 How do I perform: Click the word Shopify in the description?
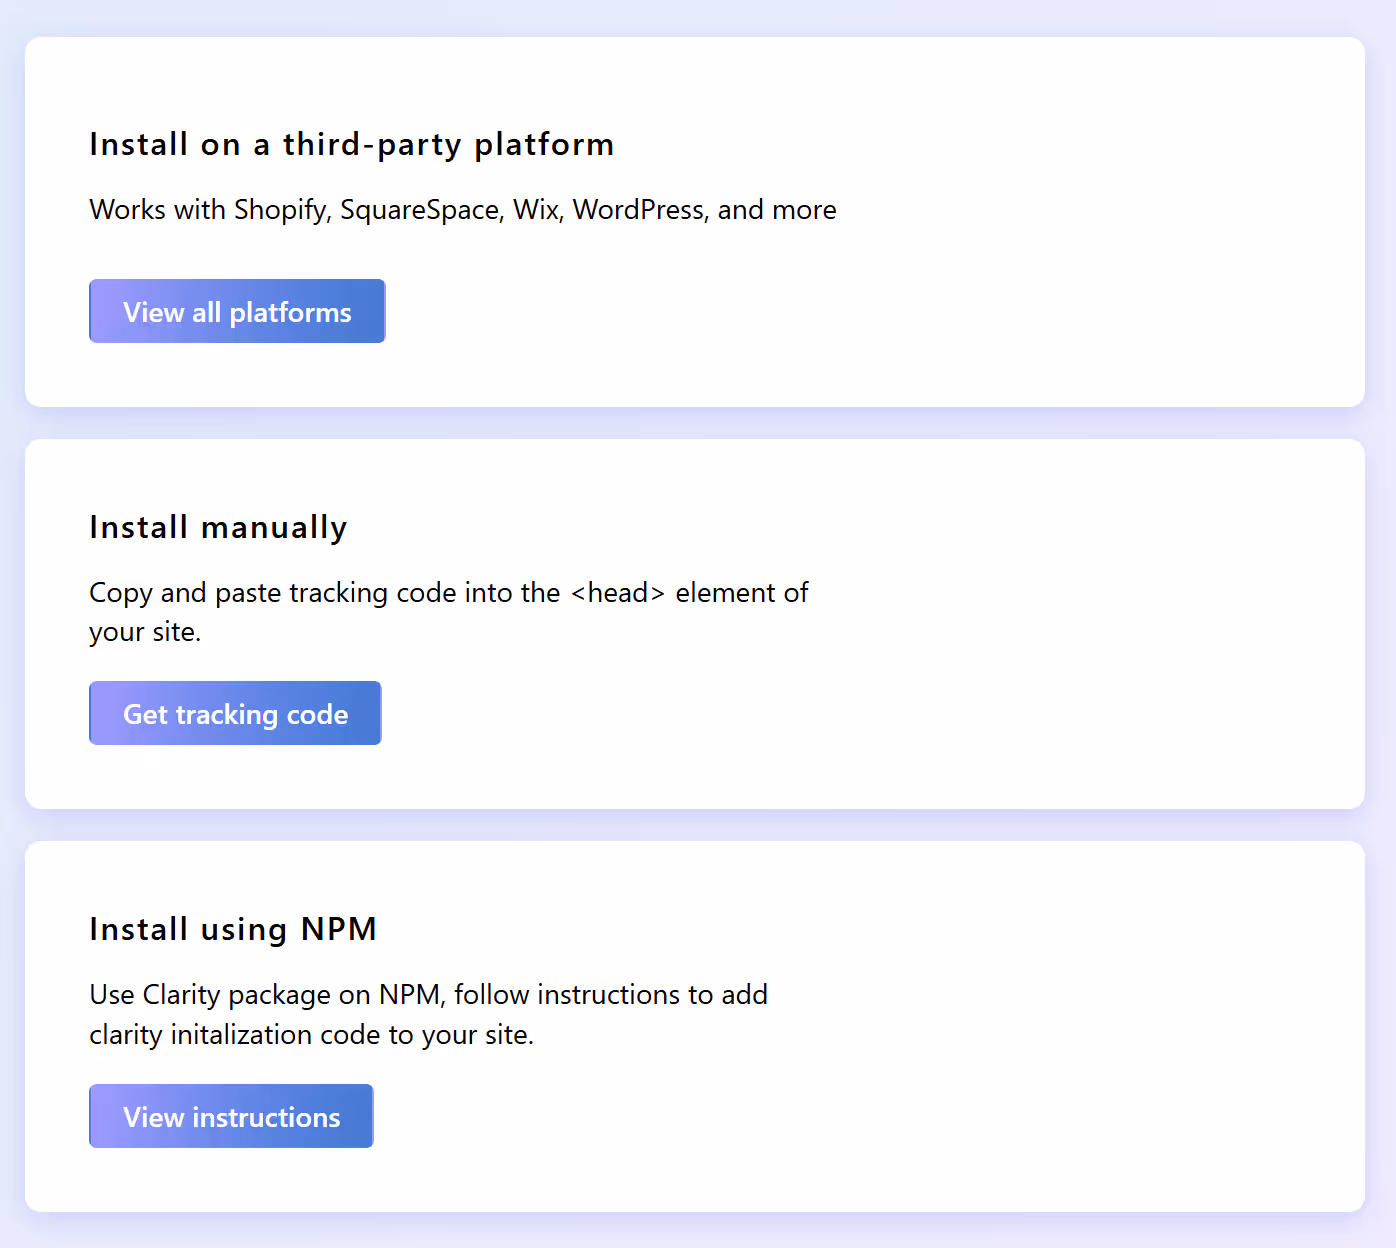click(277, 210)
